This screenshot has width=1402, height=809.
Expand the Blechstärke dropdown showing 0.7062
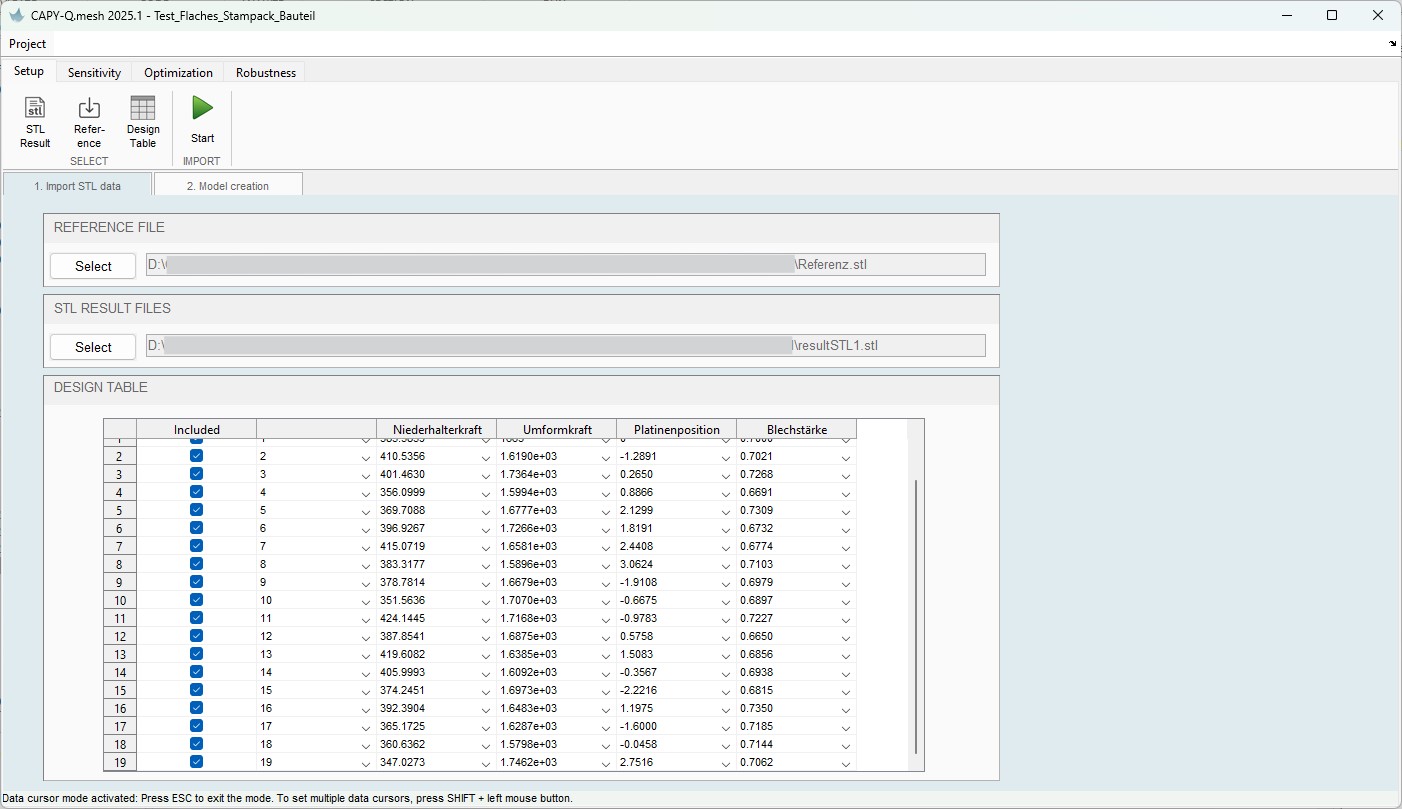click(846, 763)
